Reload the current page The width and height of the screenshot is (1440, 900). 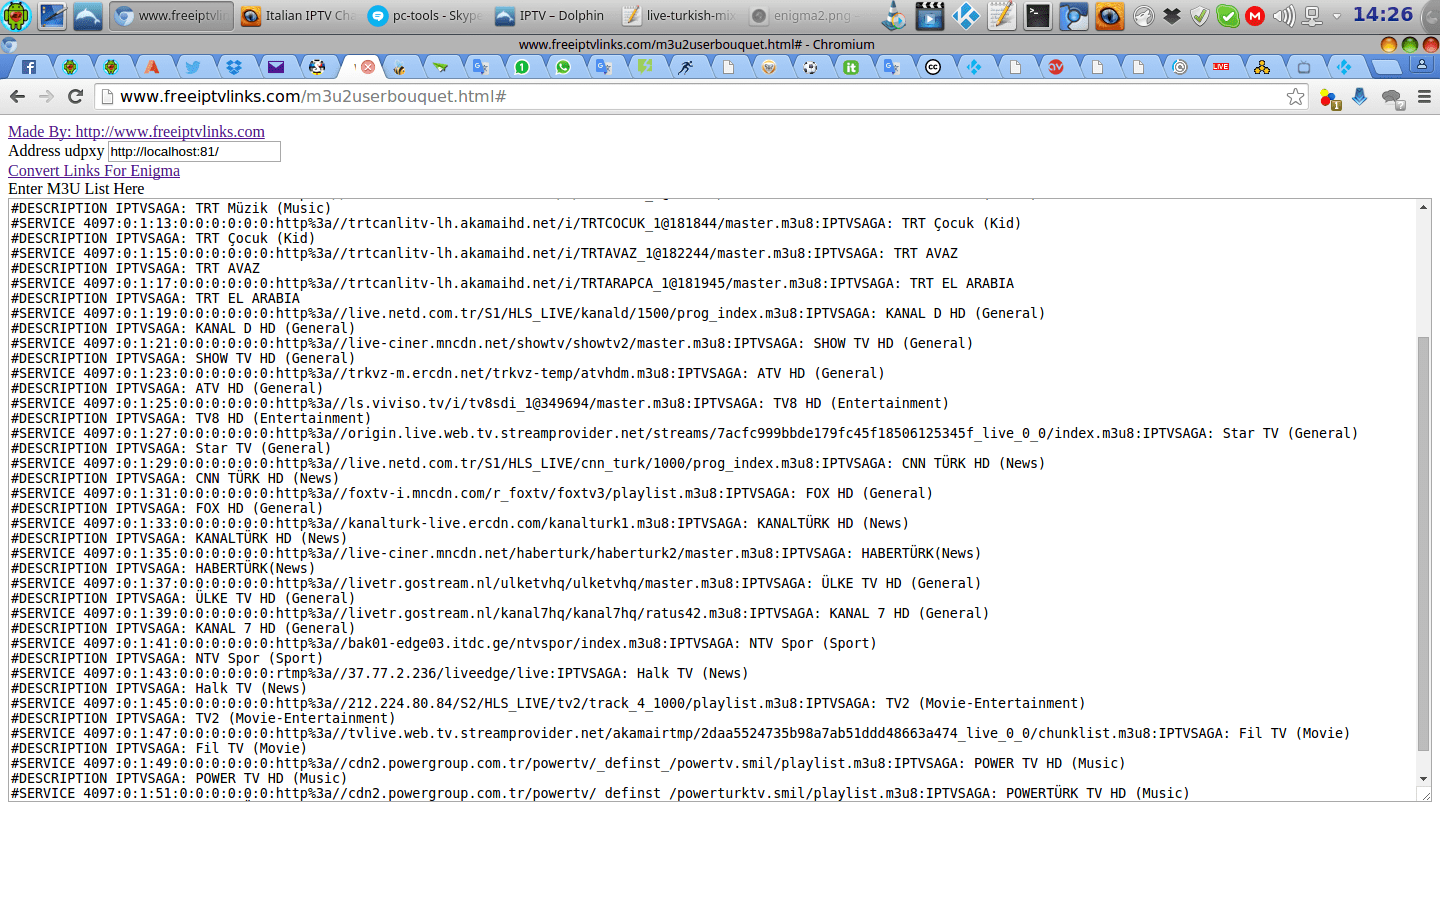pos(75,96)
